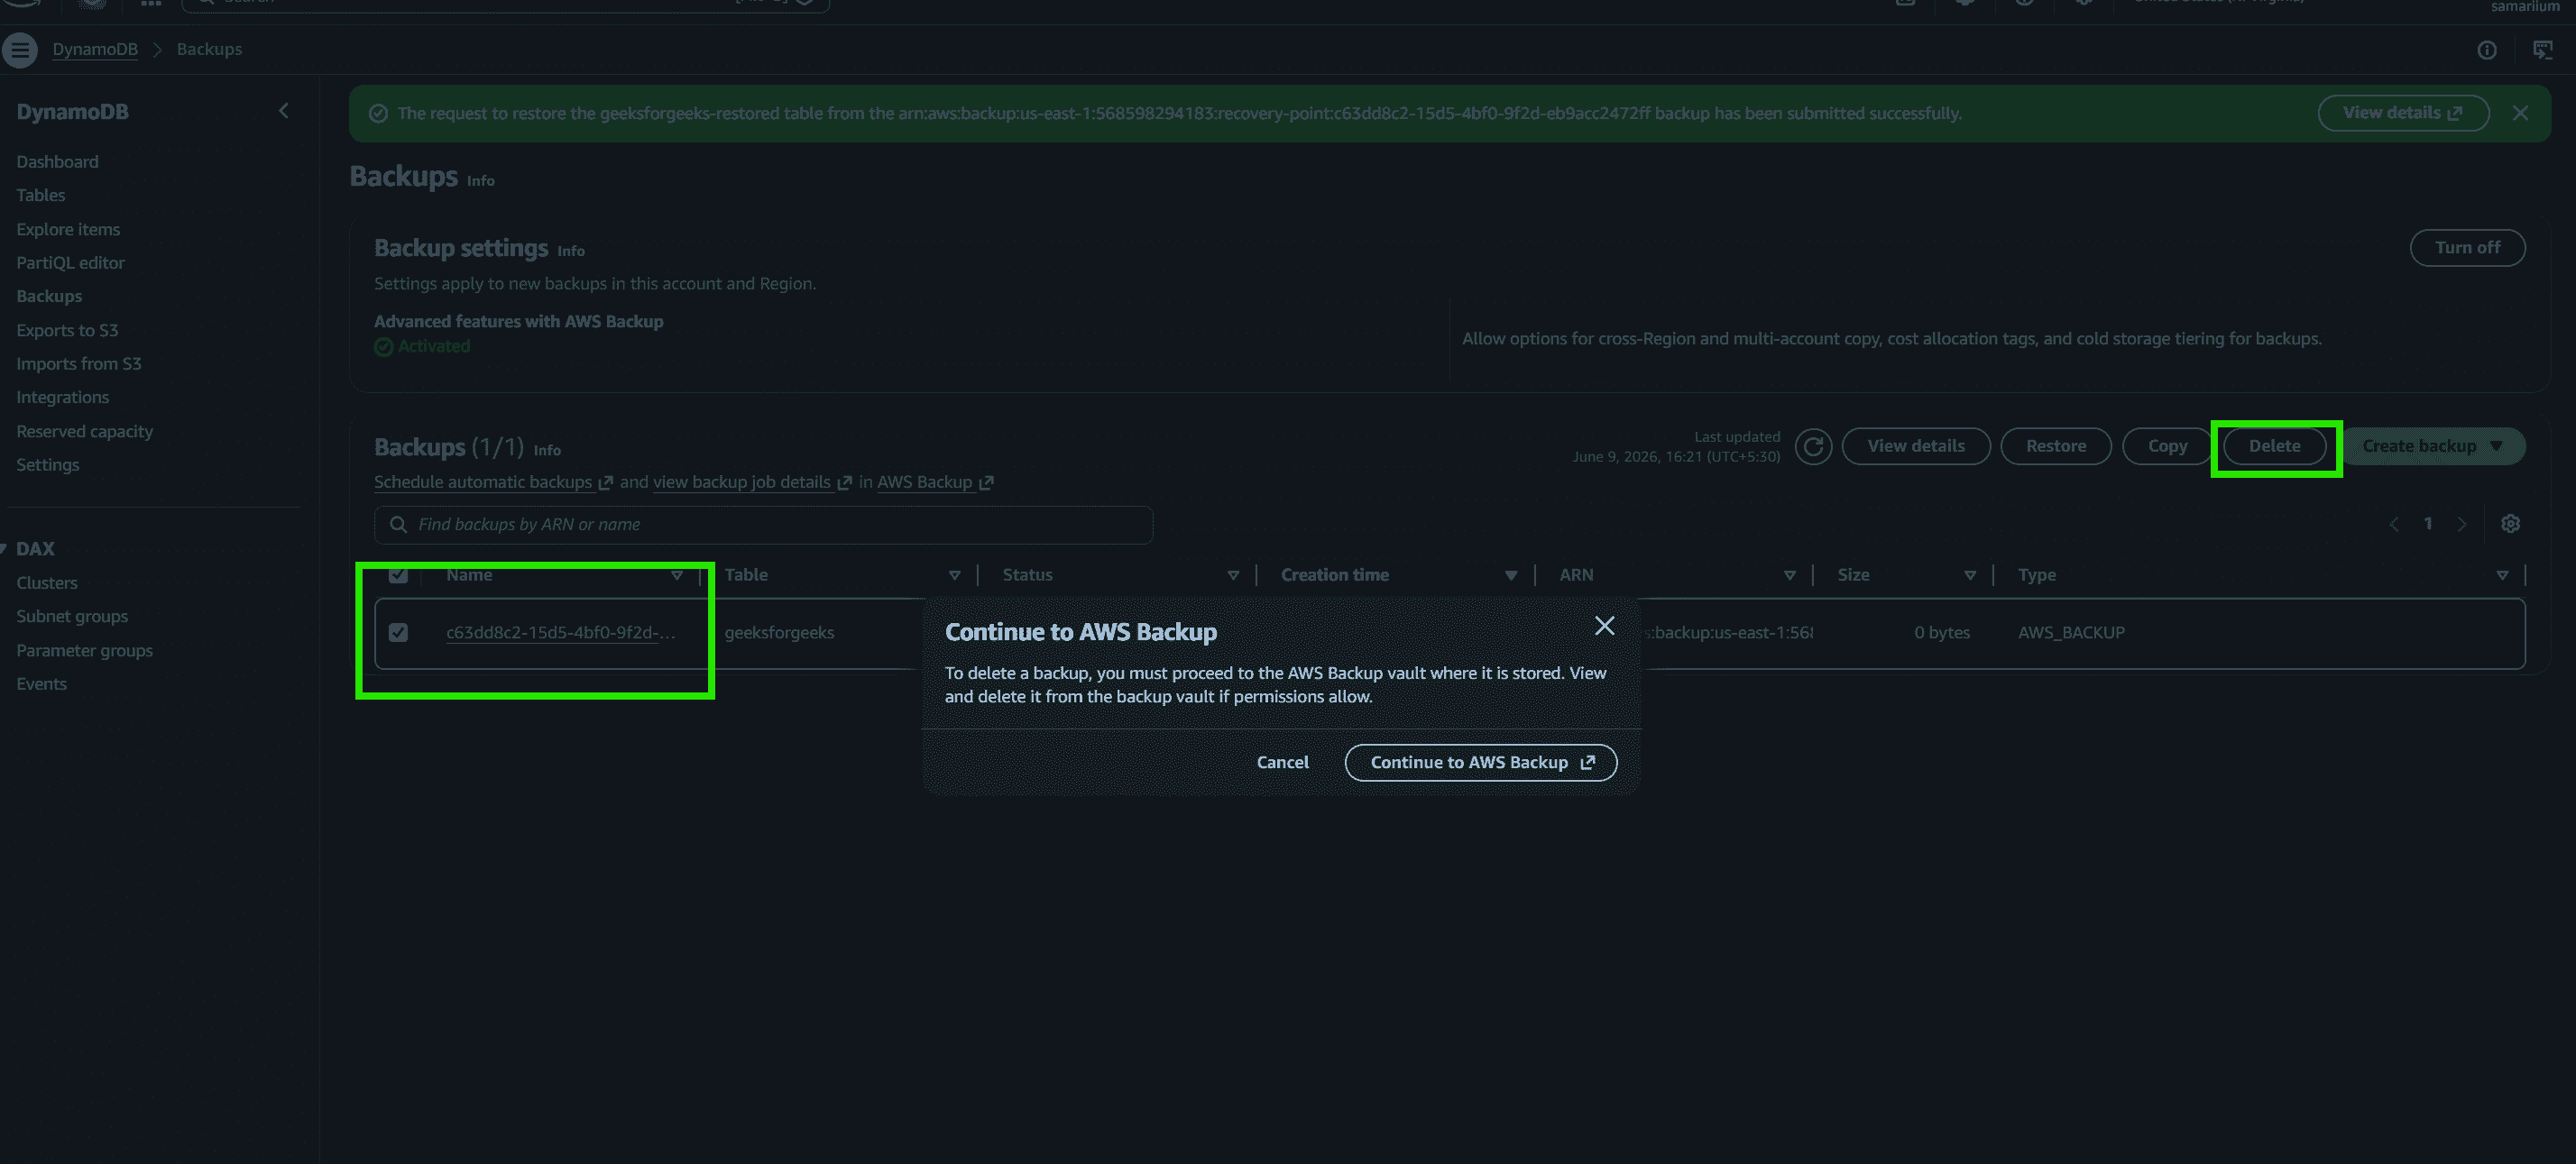This screenshot has width=2576, height=1164.
Task: Open the AWS Backup link
Action: coord(935,482)
